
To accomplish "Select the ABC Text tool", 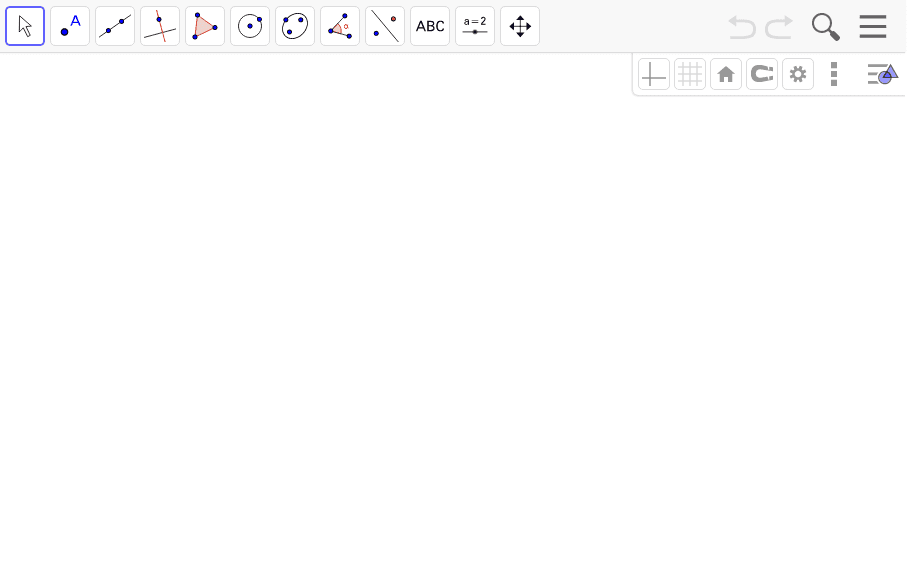I will coord(430,26).
